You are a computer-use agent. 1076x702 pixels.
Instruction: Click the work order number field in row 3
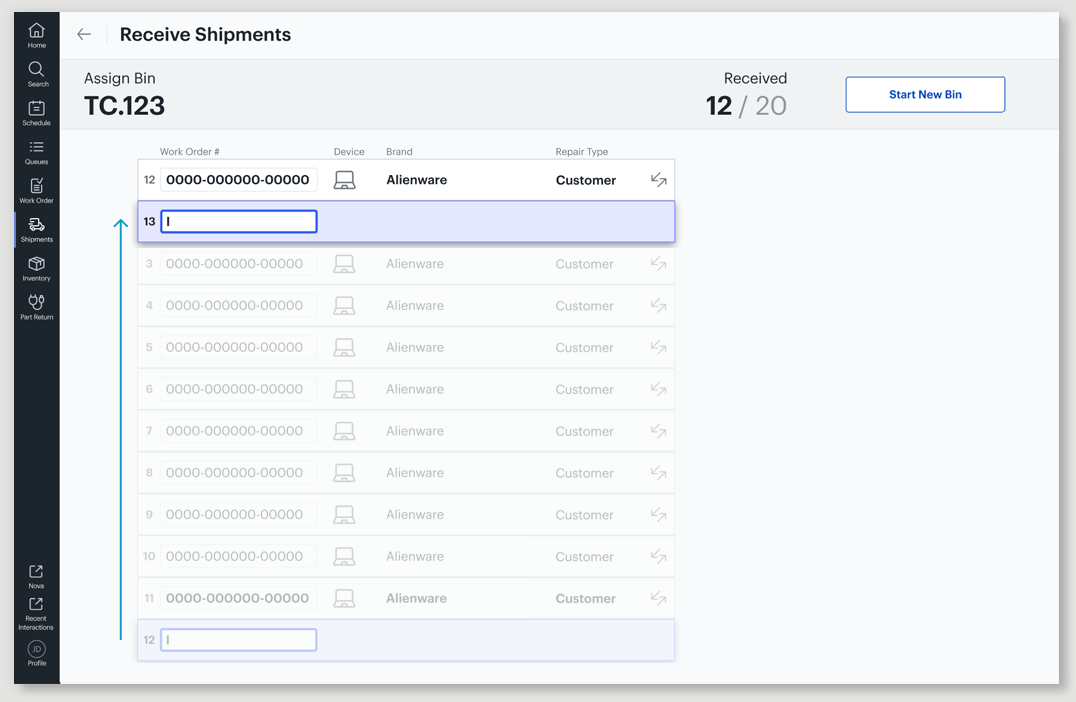pyautogui.click(x=239, y=264)
